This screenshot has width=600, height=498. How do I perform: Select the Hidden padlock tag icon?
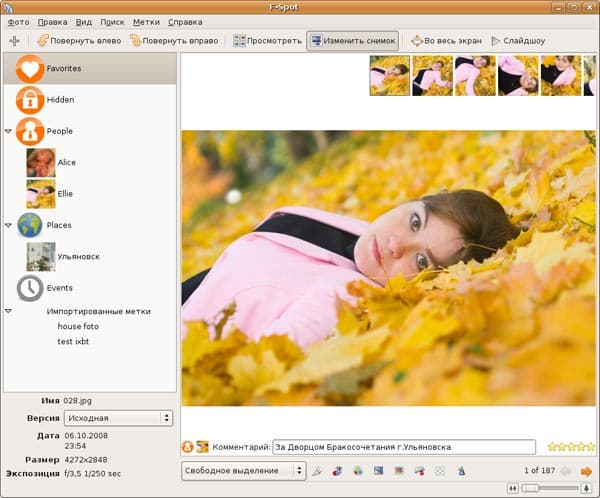29,100
